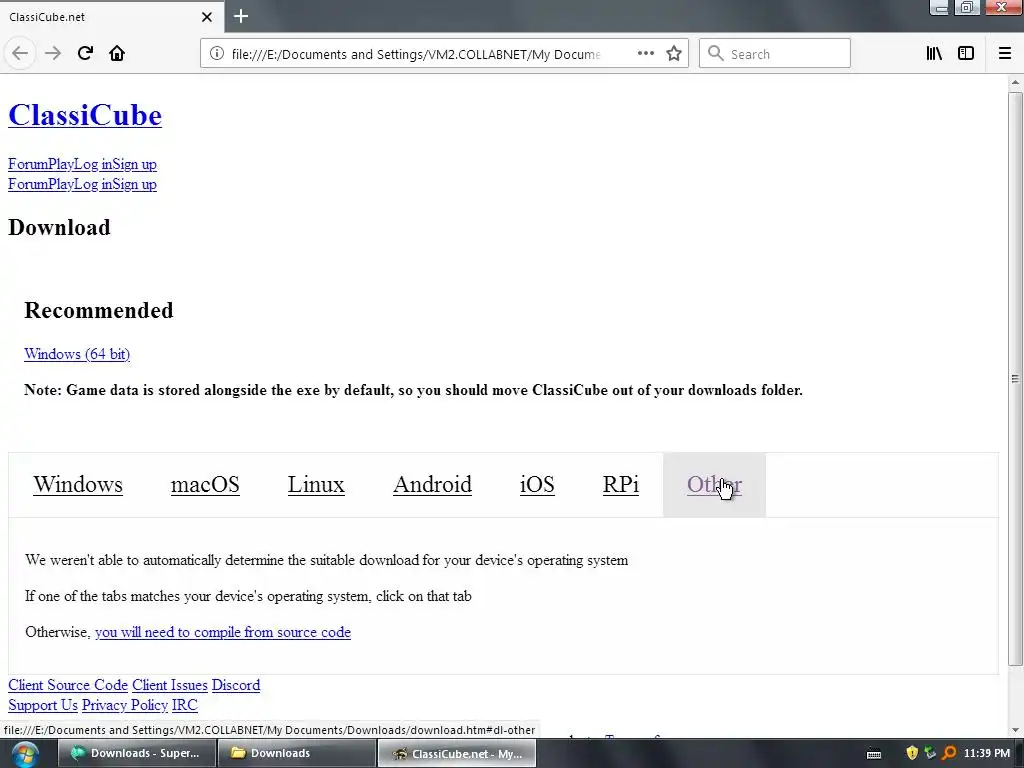
Task: Open the Privacy Policy link
Action: pos(125,705)
